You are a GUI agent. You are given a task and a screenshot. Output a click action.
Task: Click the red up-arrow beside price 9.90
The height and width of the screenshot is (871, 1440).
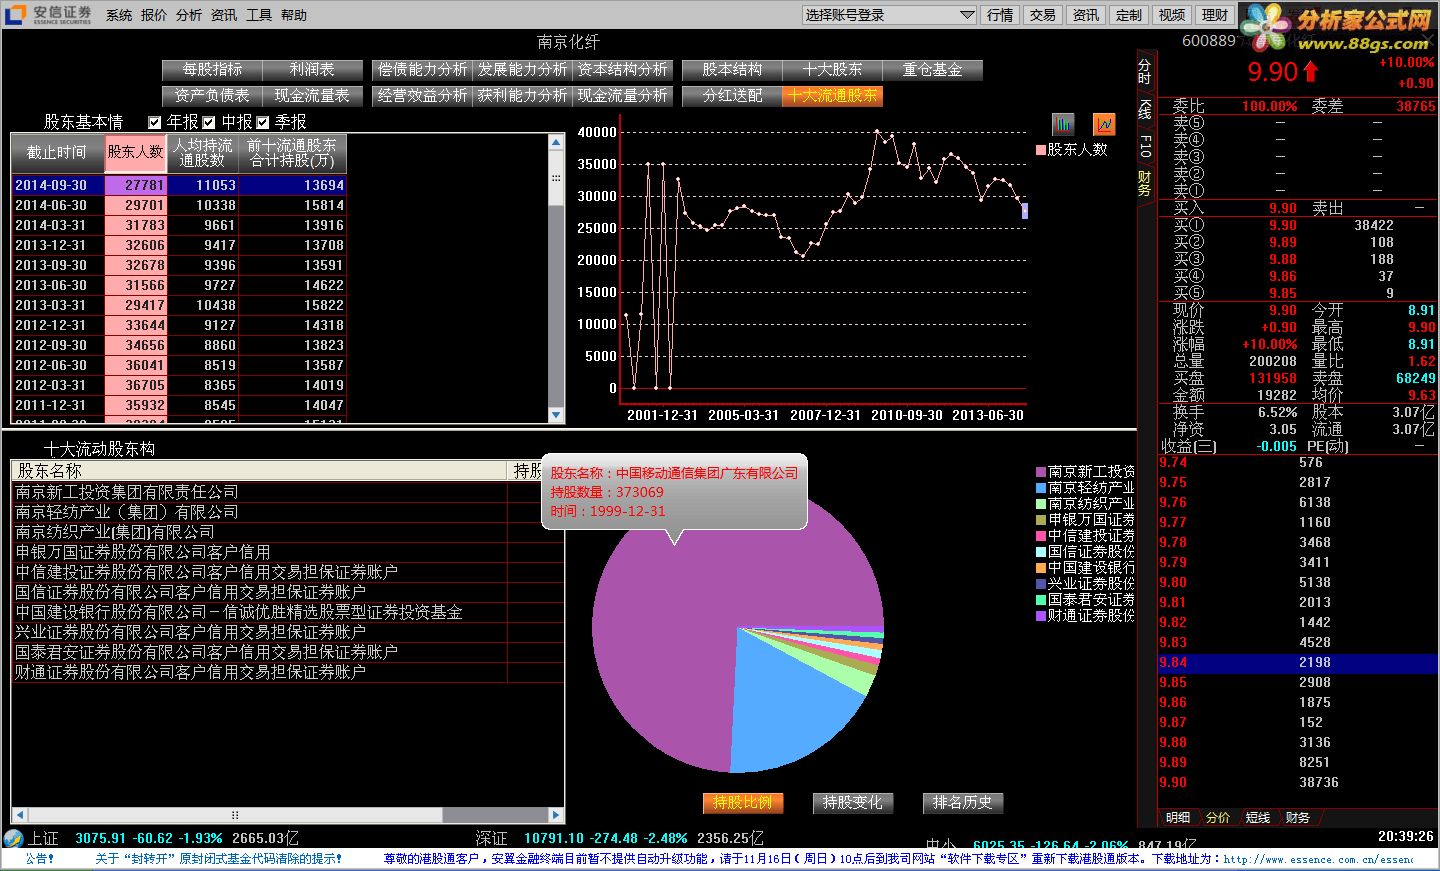(x=1311, y=72)
